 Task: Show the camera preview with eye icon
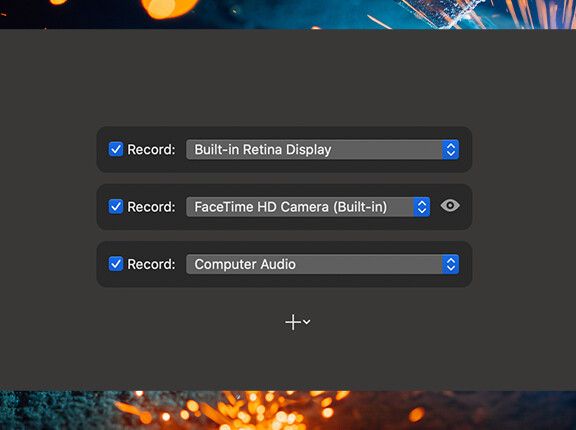tap(450, 206)
